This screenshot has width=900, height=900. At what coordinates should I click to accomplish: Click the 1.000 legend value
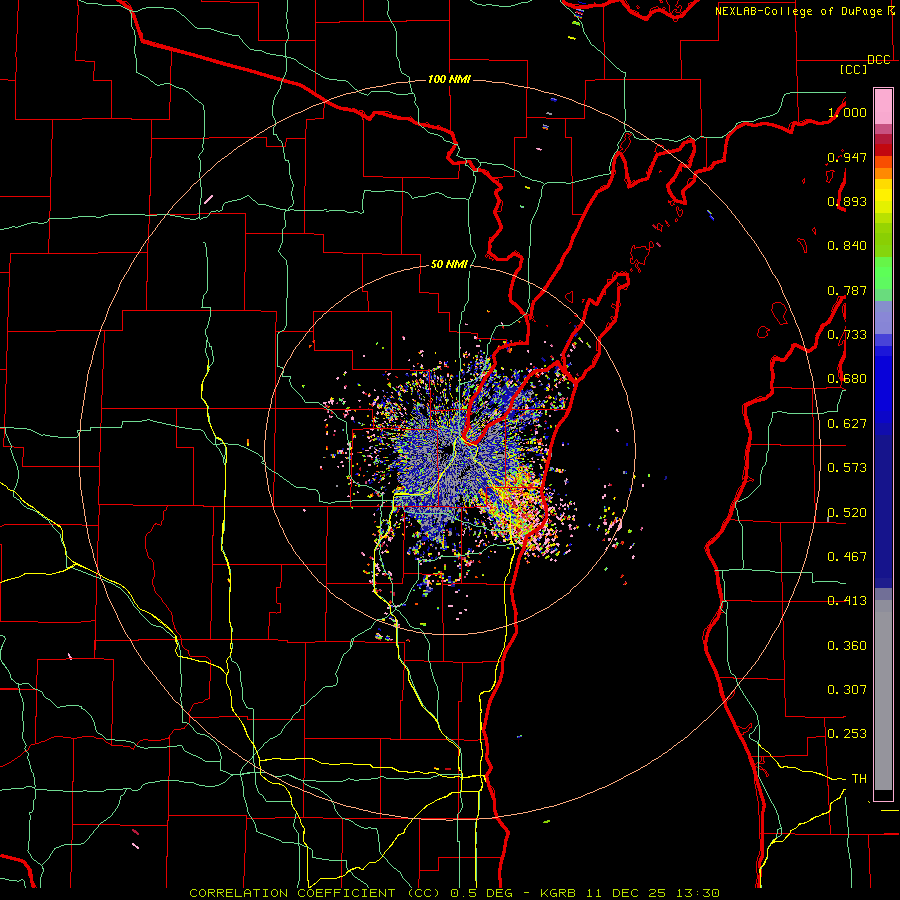pos(847,112)
